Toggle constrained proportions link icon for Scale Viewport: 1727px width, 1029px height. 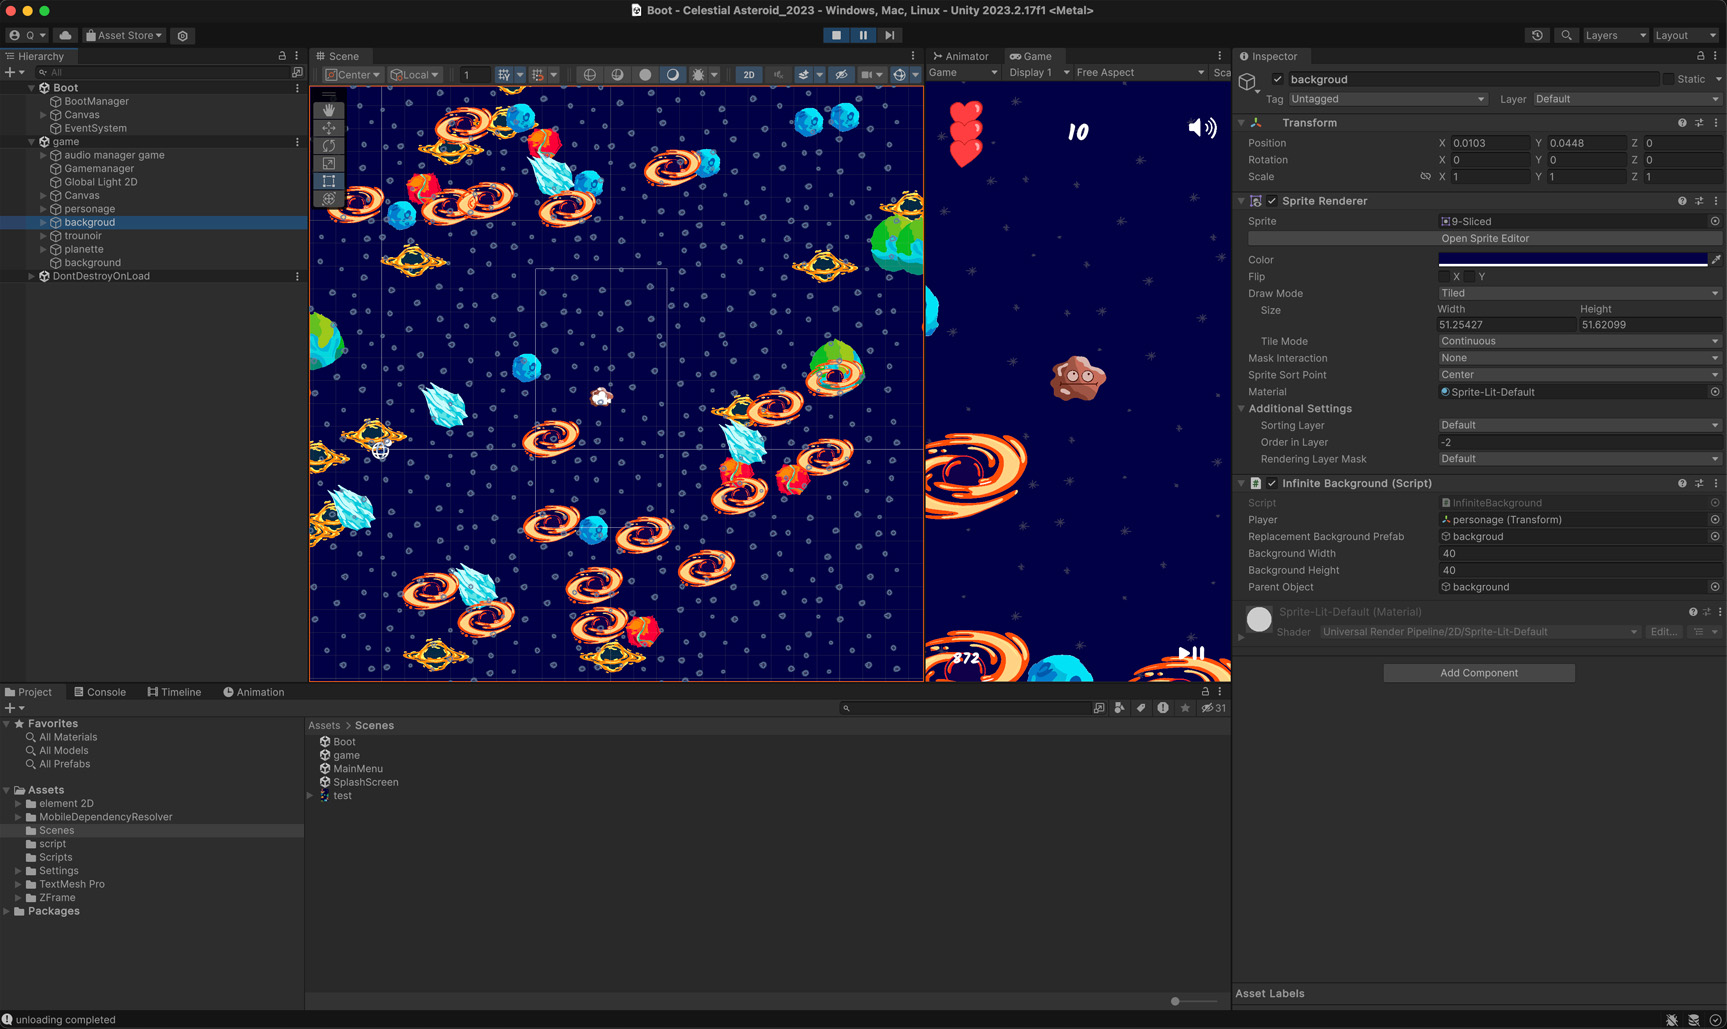[1425, 177]
